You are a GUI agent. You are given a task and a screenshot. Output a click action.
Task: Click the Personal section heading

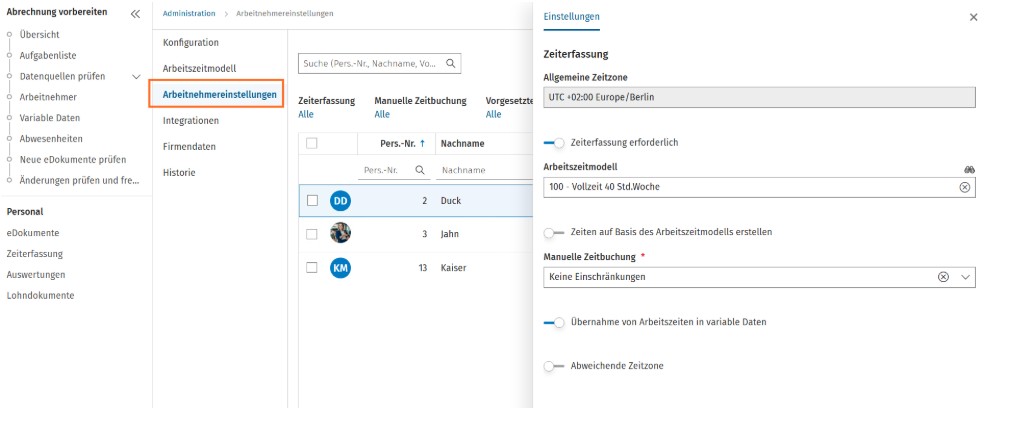pyautogui.click(x=24, y=212)
